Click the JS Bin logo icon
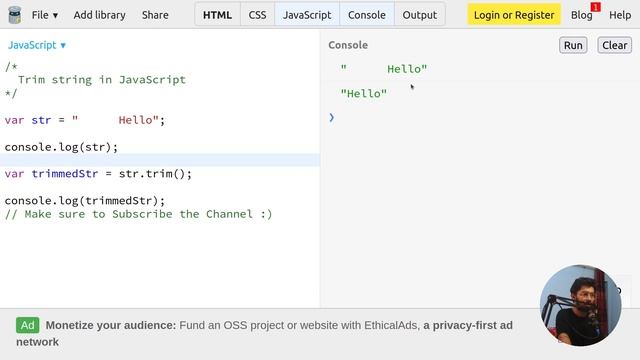The width and height of the screenshot is (640, 360). pyautogui.click(x=15, y=15)
